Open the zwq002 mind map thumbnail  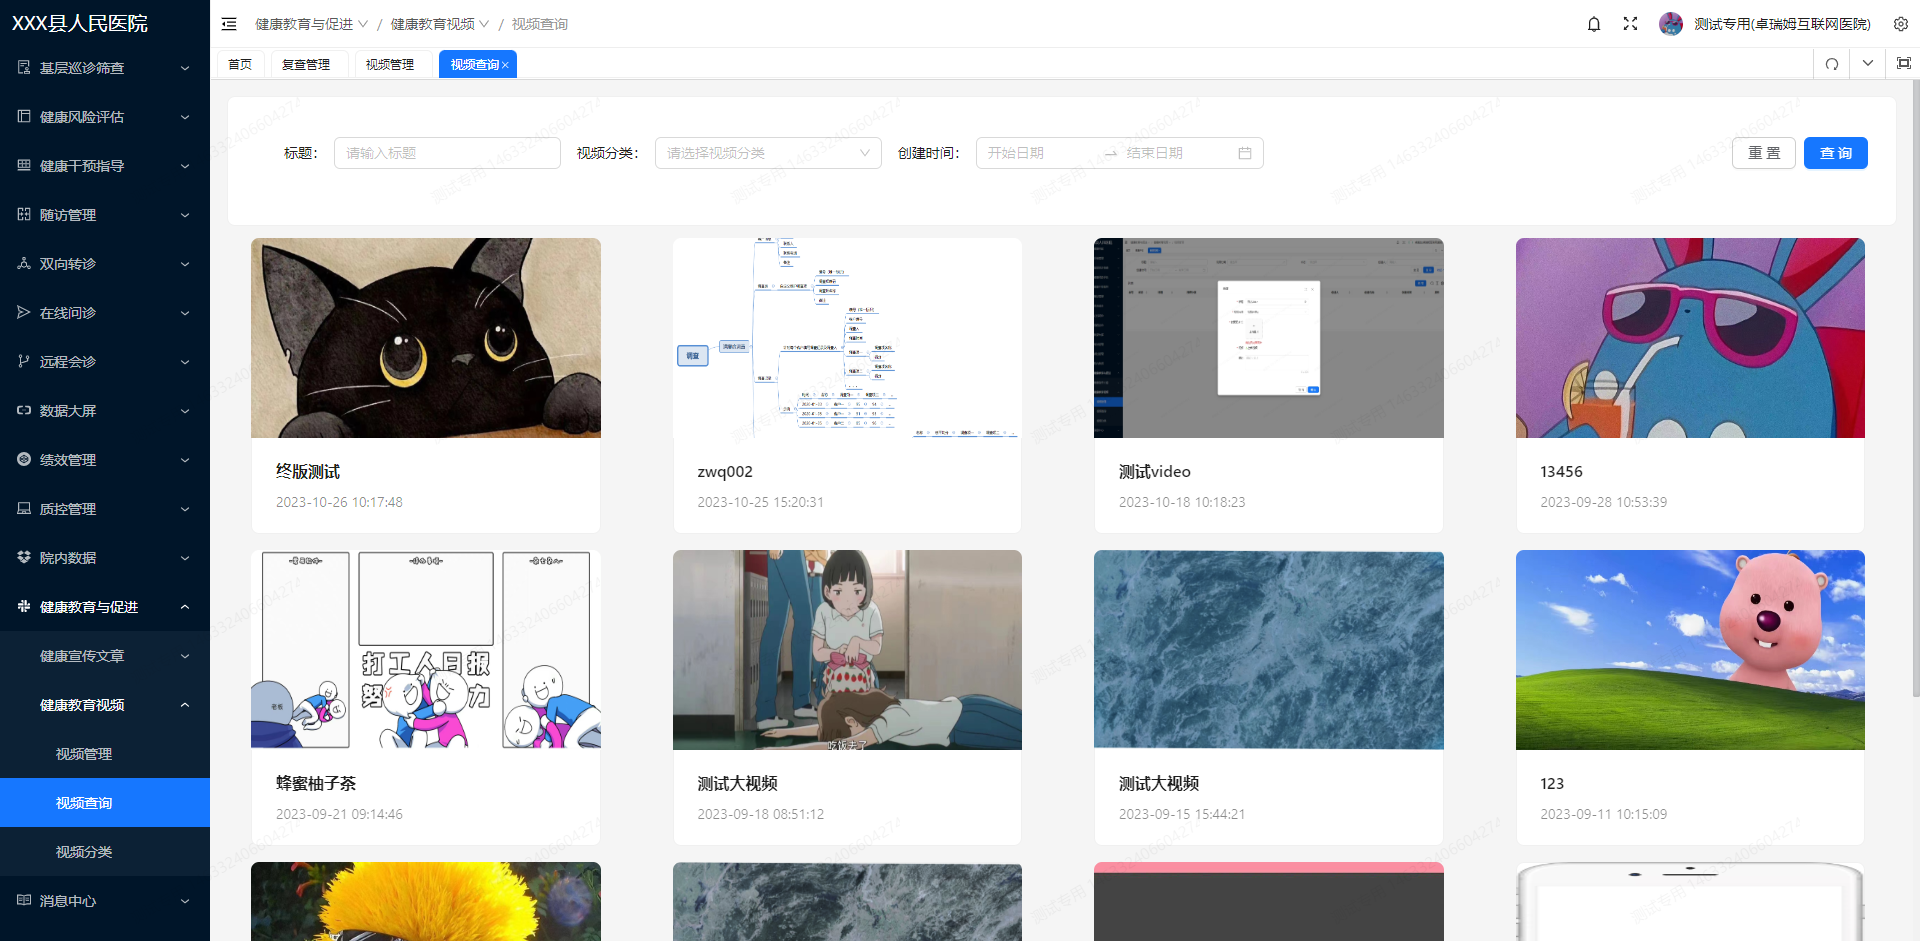click(847, 338)
